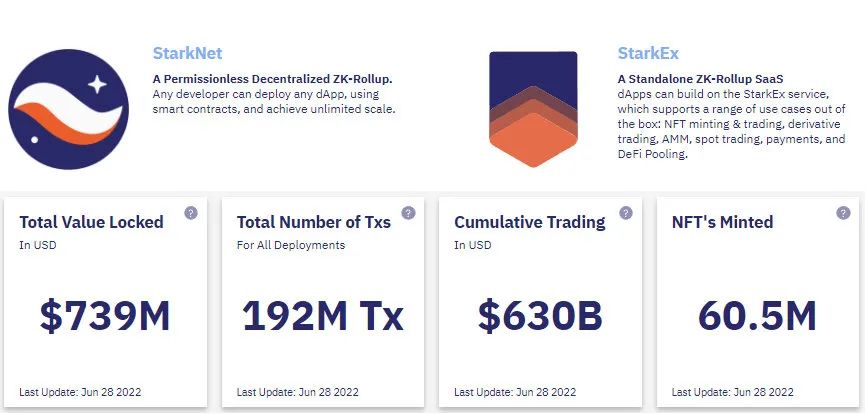Click the Total Value Locked title
The width and height of the screenshot is (865, 414).
point(92,222)
